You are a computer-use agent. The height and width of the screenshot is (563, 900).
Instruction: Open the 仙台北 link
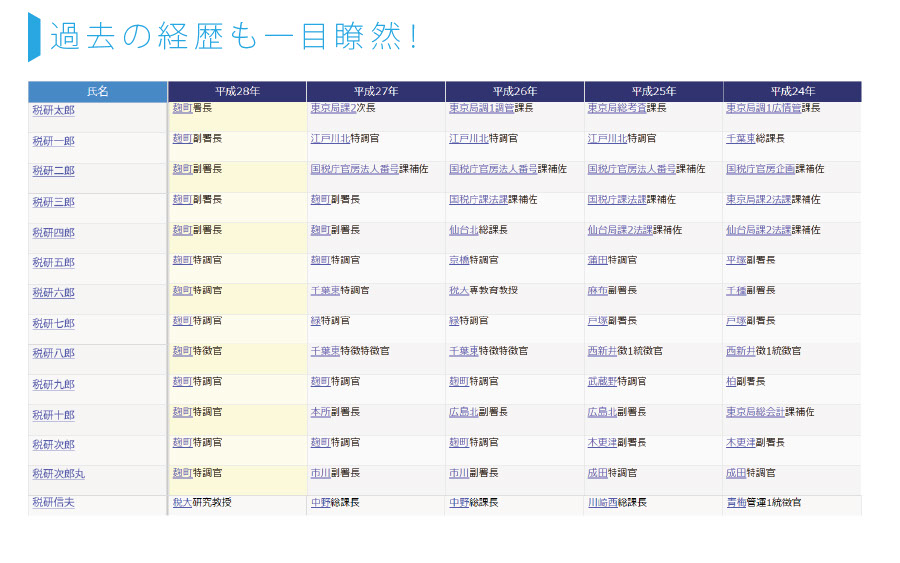pos(464,230)
